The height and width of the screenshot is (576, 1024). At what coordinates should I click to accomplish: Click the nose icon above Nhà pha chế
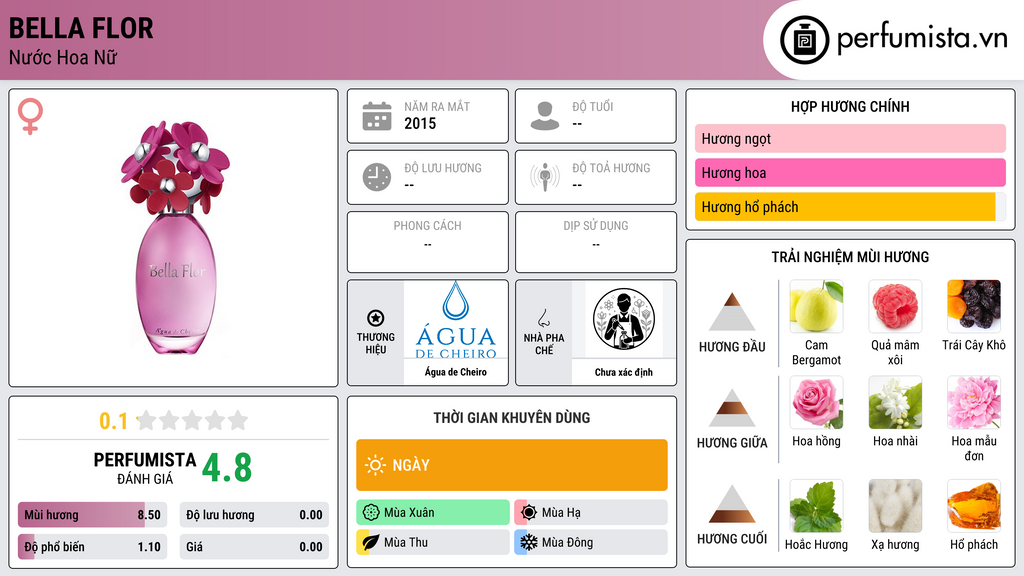click(x=543, y=318)
